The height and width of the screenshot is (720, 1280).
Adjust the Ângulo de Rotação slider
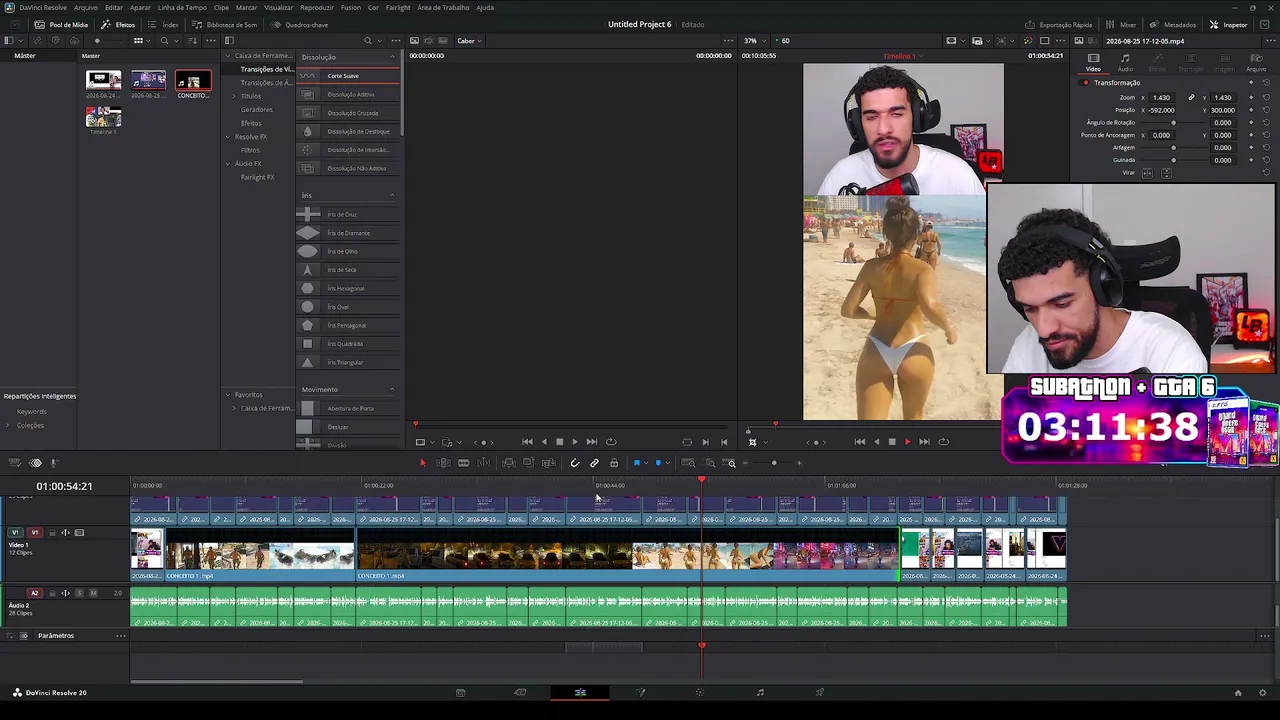point(1173,123)
